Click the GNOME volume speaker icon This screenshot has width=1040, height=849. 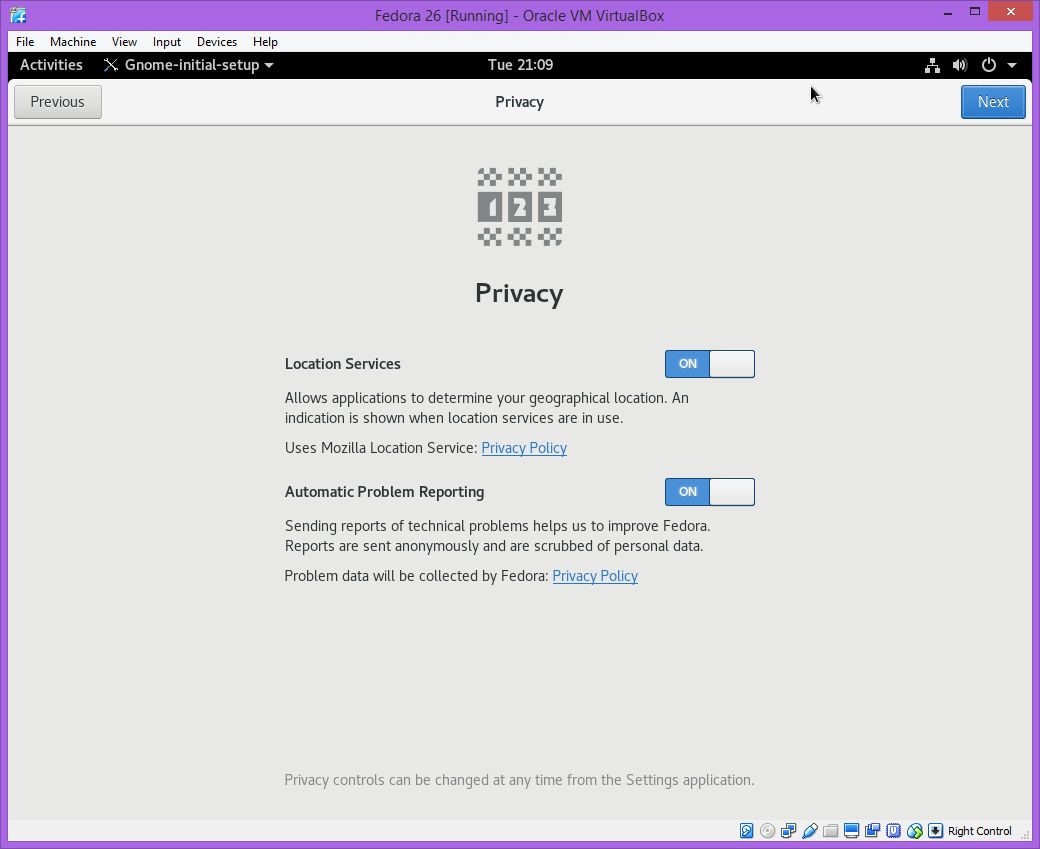tap(960, 65)
